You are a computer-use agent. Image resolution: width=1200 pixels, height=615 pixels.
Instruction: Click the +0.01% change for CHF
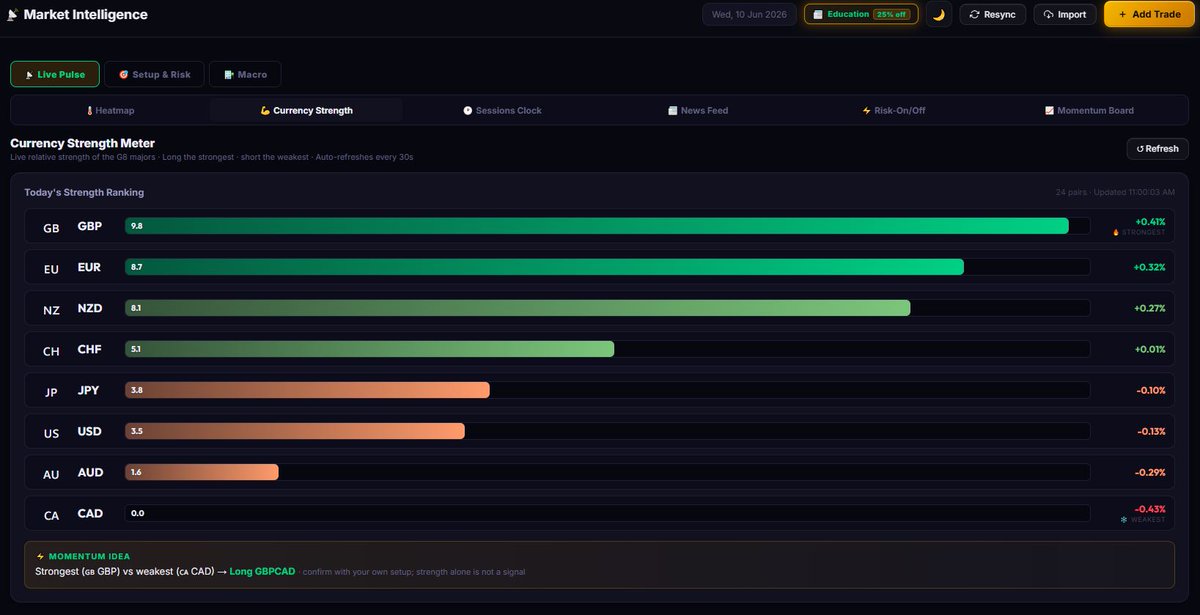coord(1150,349)
